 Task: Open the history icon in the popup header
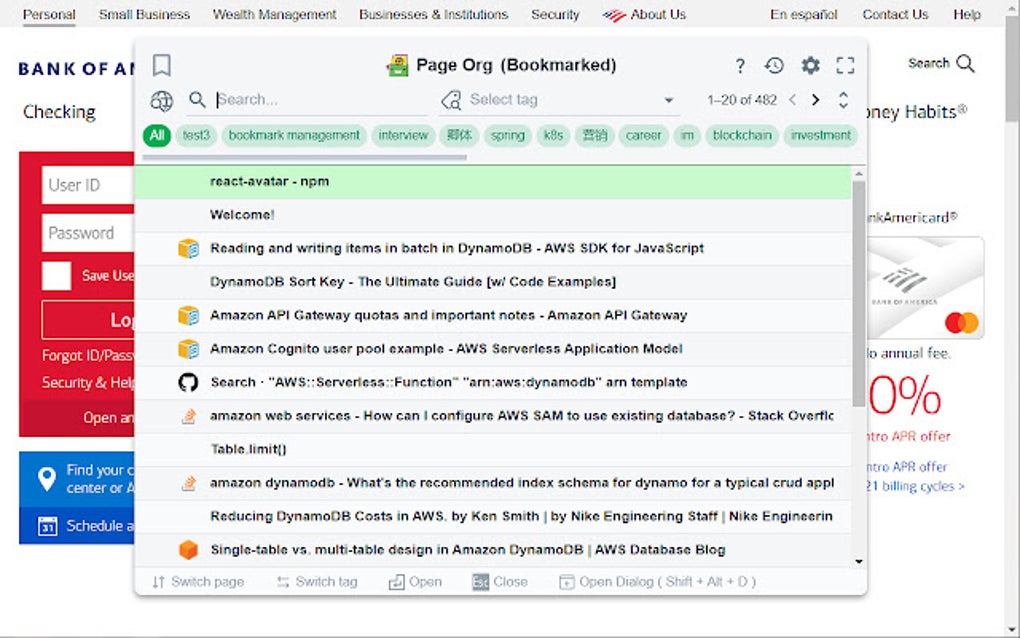click(774, 64)
